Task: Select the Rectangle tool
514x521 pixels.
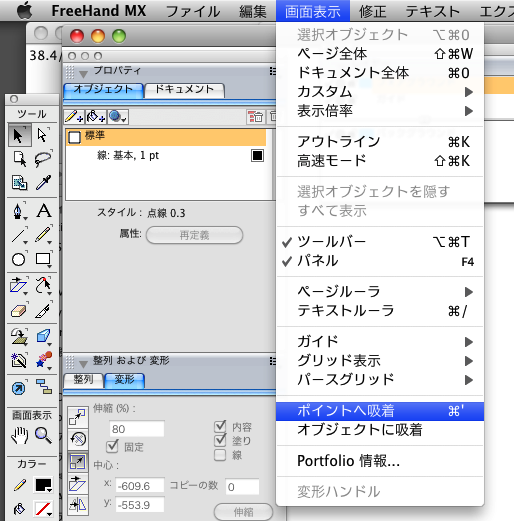Action: click(43, 259)
